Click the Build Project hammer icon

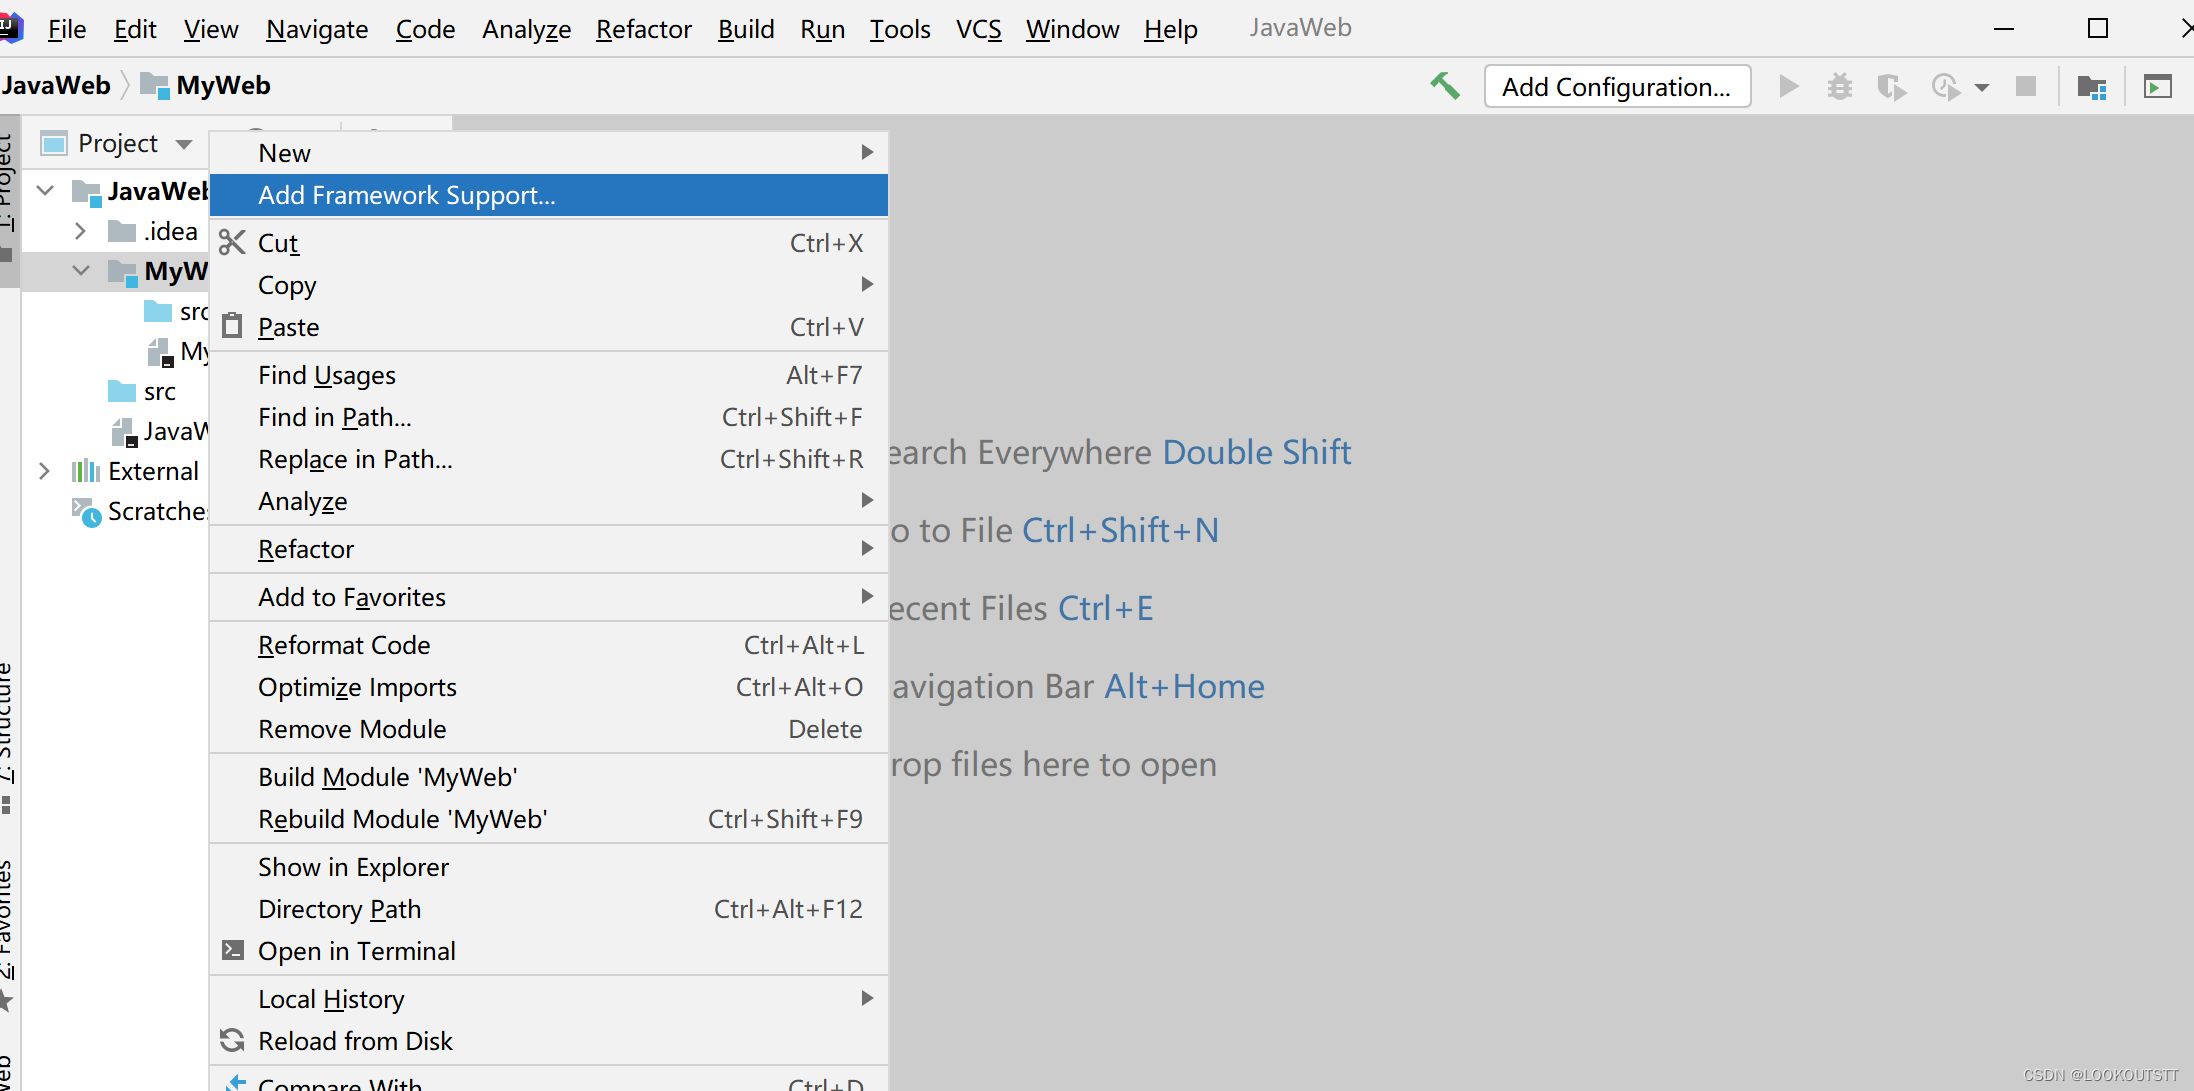click(1445, 86)
